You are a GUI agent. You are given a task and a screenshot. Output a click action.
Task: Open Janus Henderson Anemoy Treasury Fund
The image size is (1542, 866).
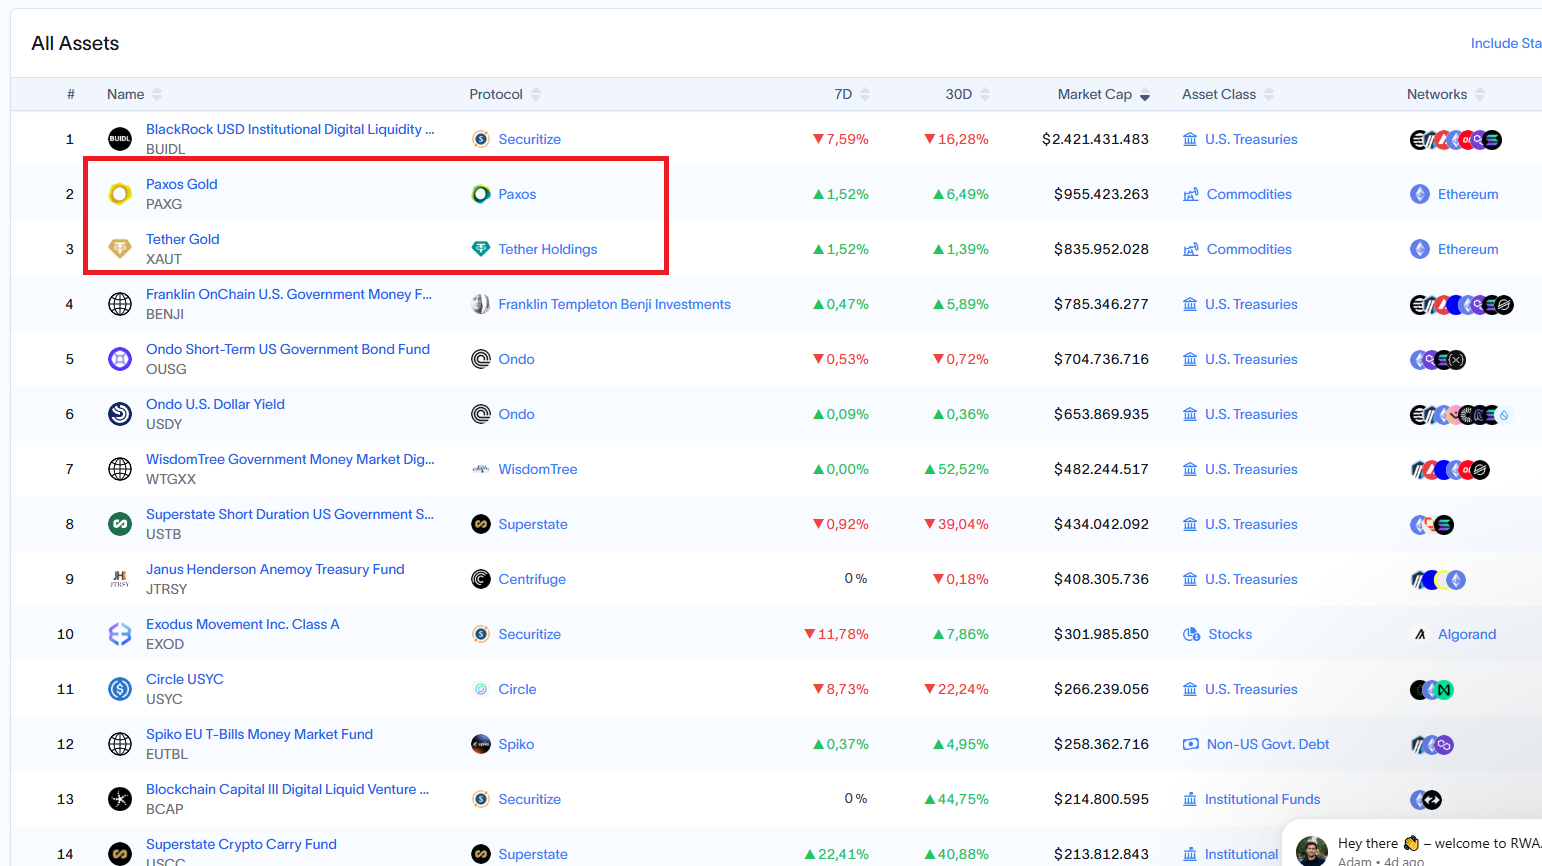(275, 569)
